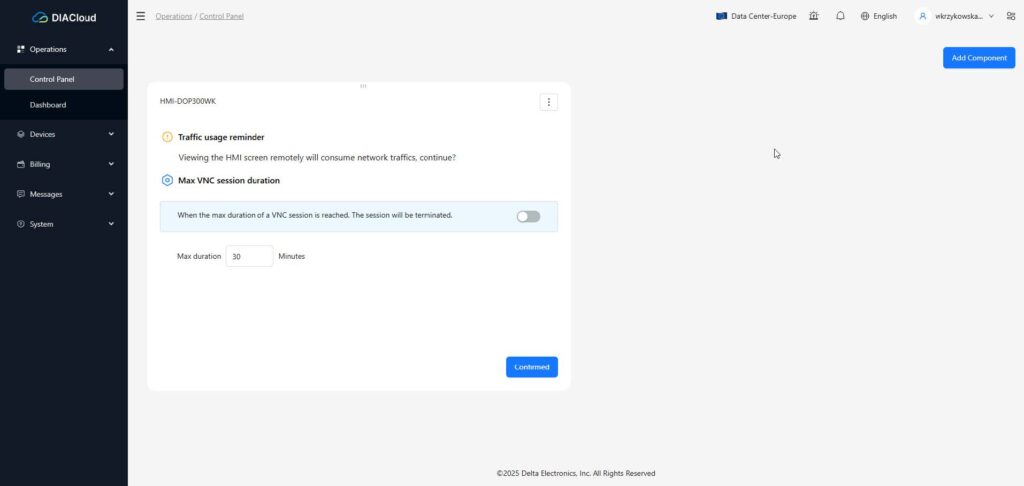Click the Operations breadcrumb link
This screenshot has width=1024, height=486.
[173, 16]
